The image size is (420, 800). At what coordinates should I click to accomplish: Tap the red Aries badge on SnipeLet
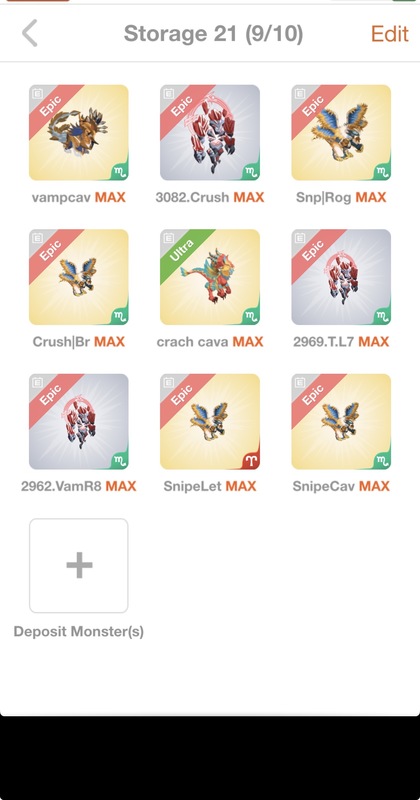point(250,459)
